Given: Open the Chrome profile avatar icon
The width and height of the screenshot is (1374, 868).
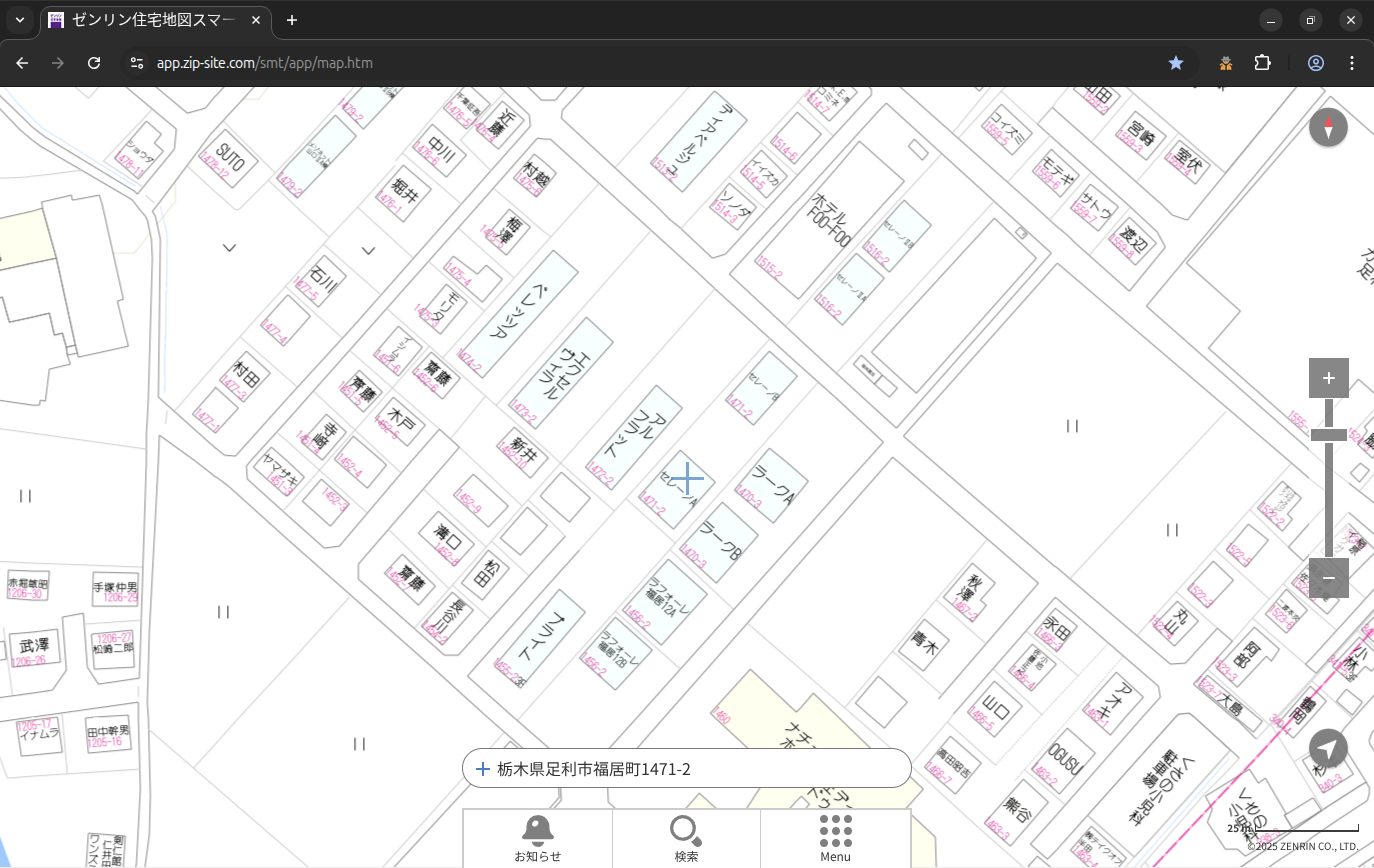Looking at the screenshot, I should (1316, 63).
